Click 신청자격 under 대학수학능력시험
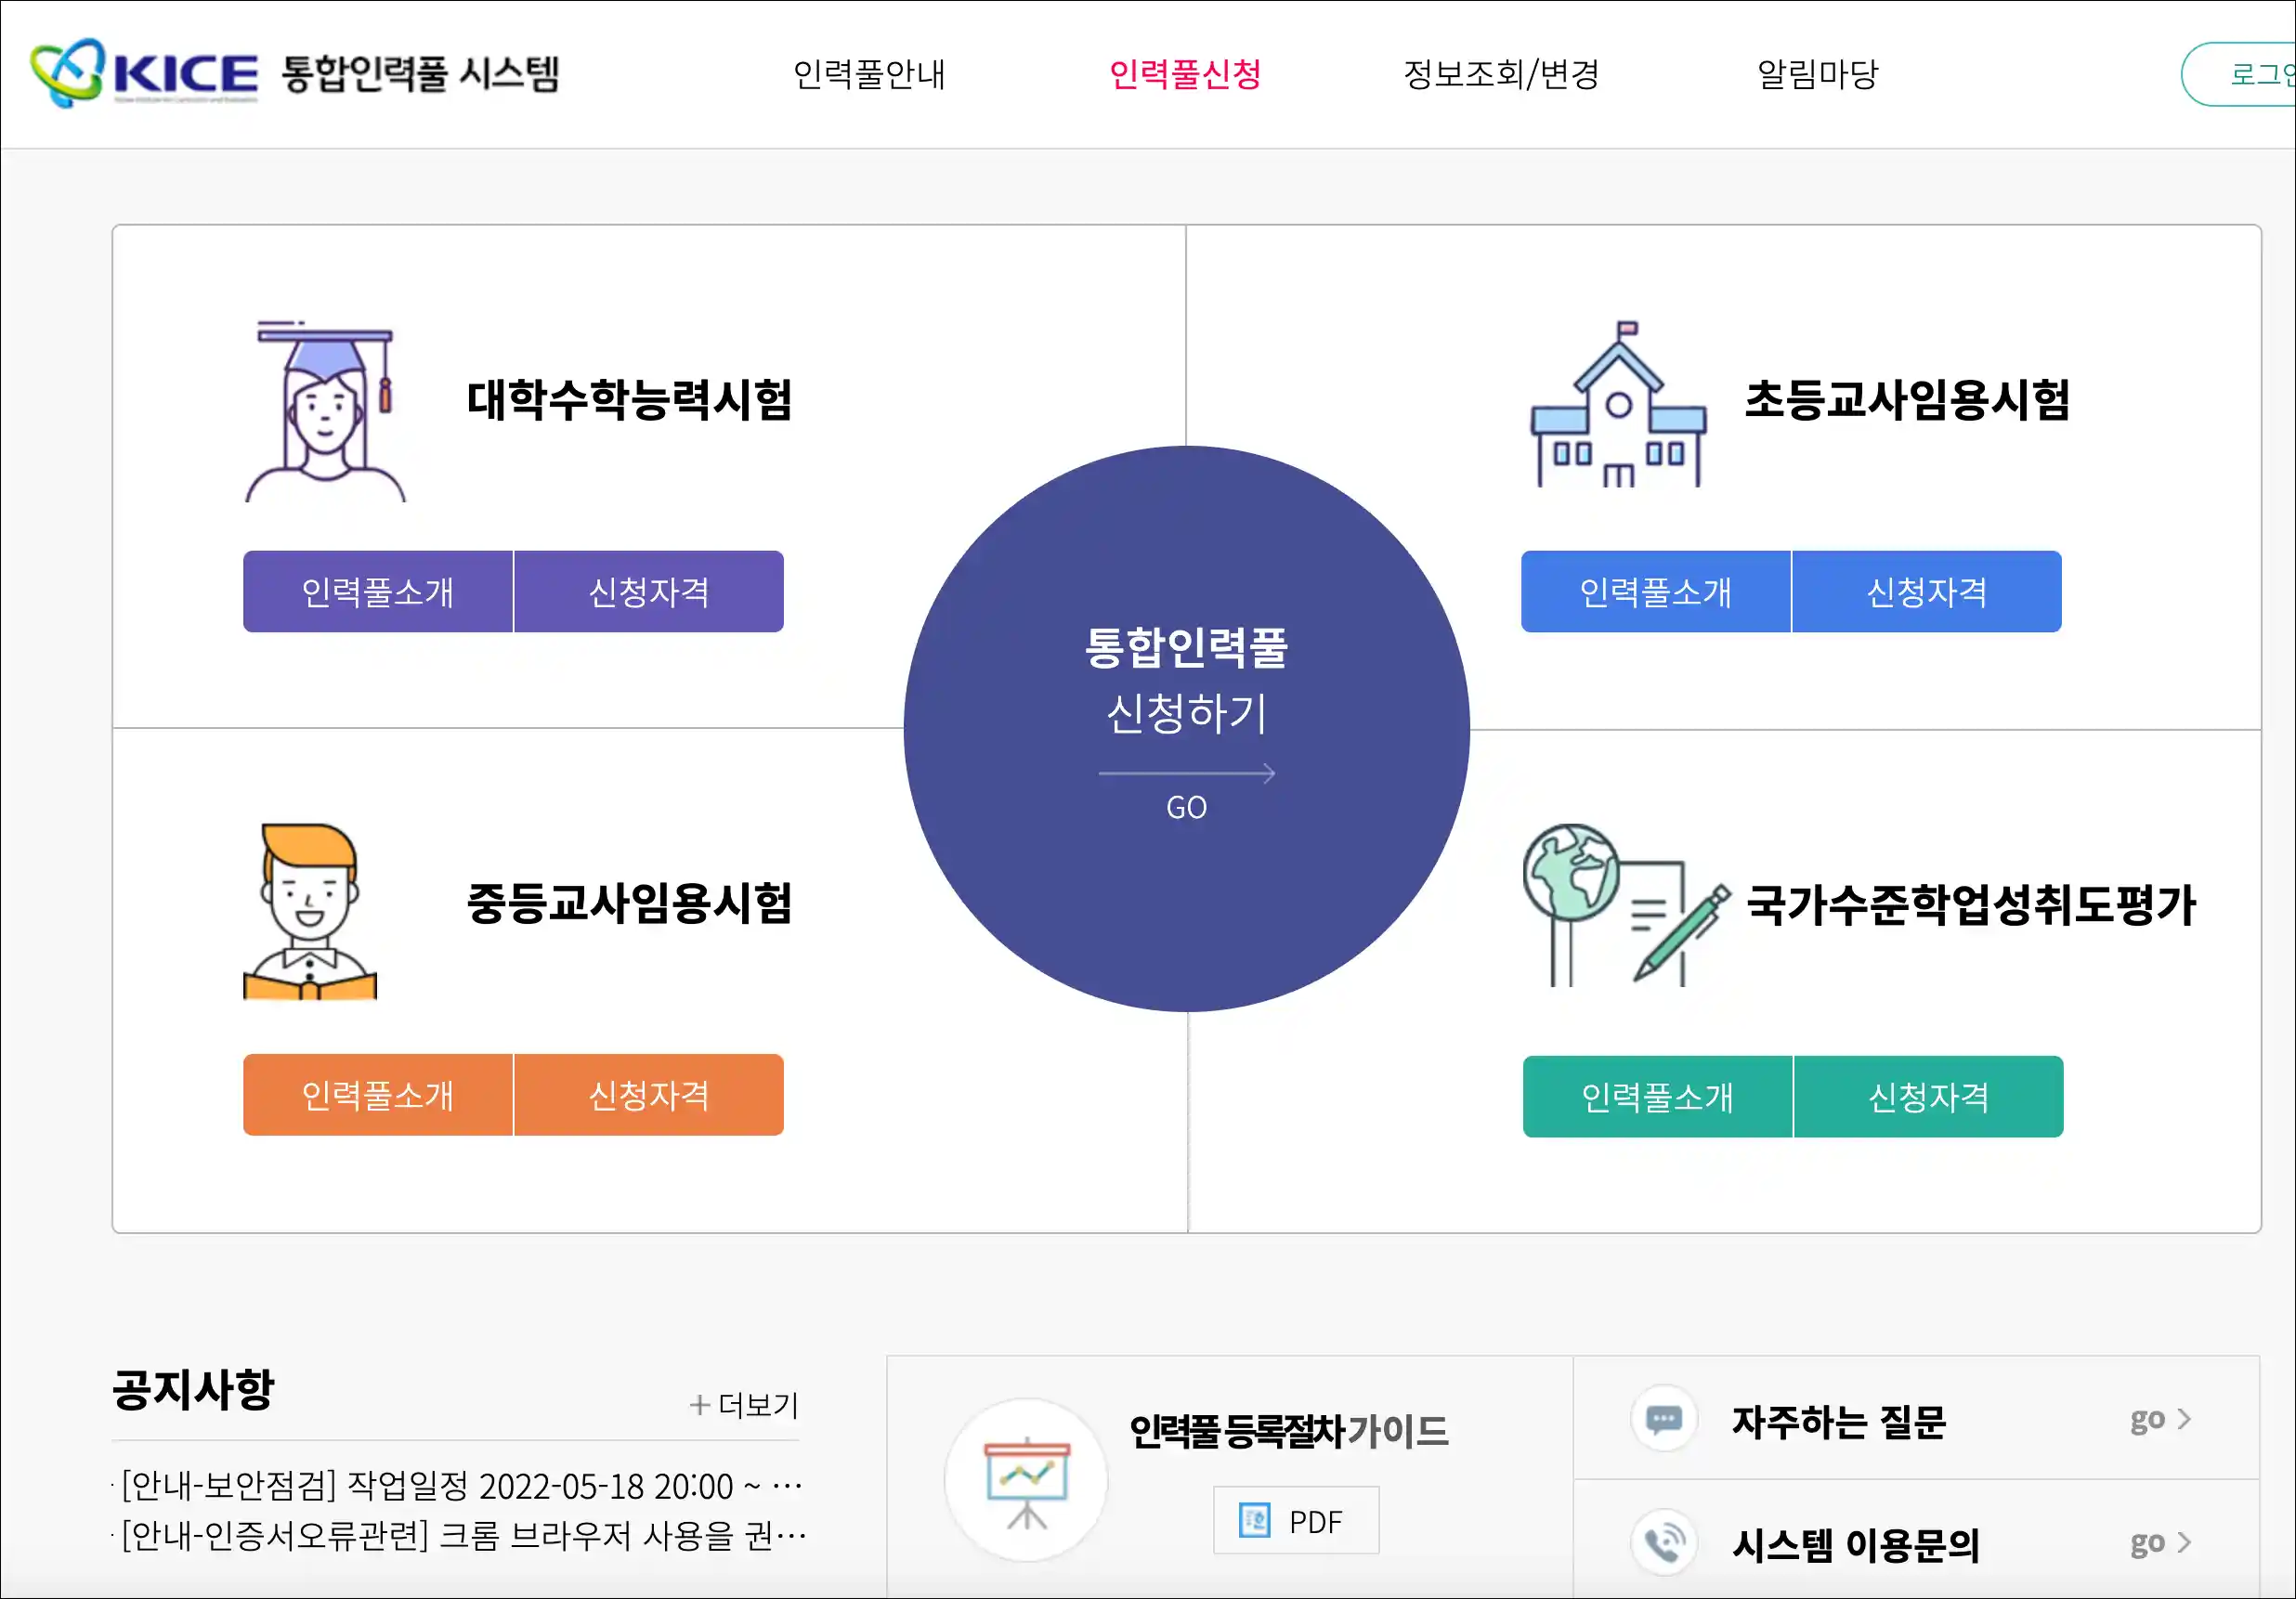 coord(649,592)
